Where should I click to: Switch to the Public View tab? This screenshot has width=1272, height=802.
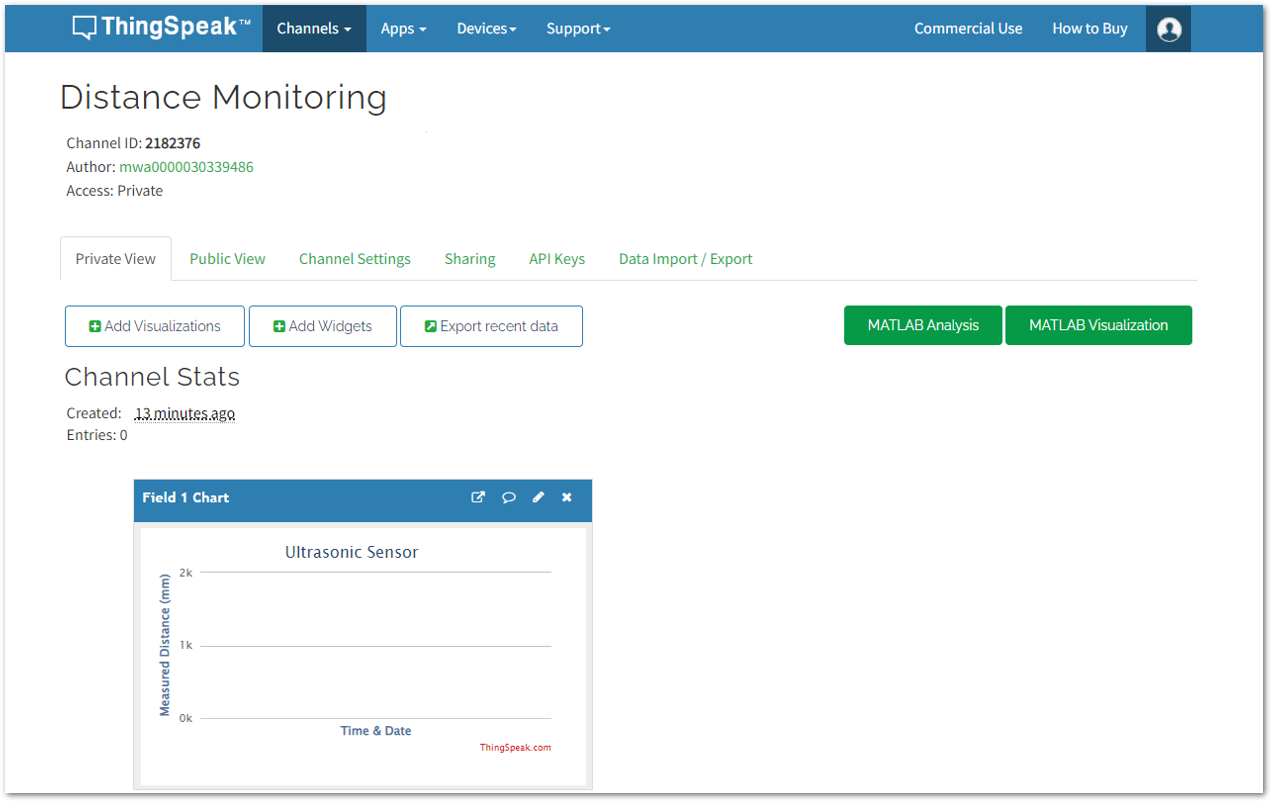(227, 259)
